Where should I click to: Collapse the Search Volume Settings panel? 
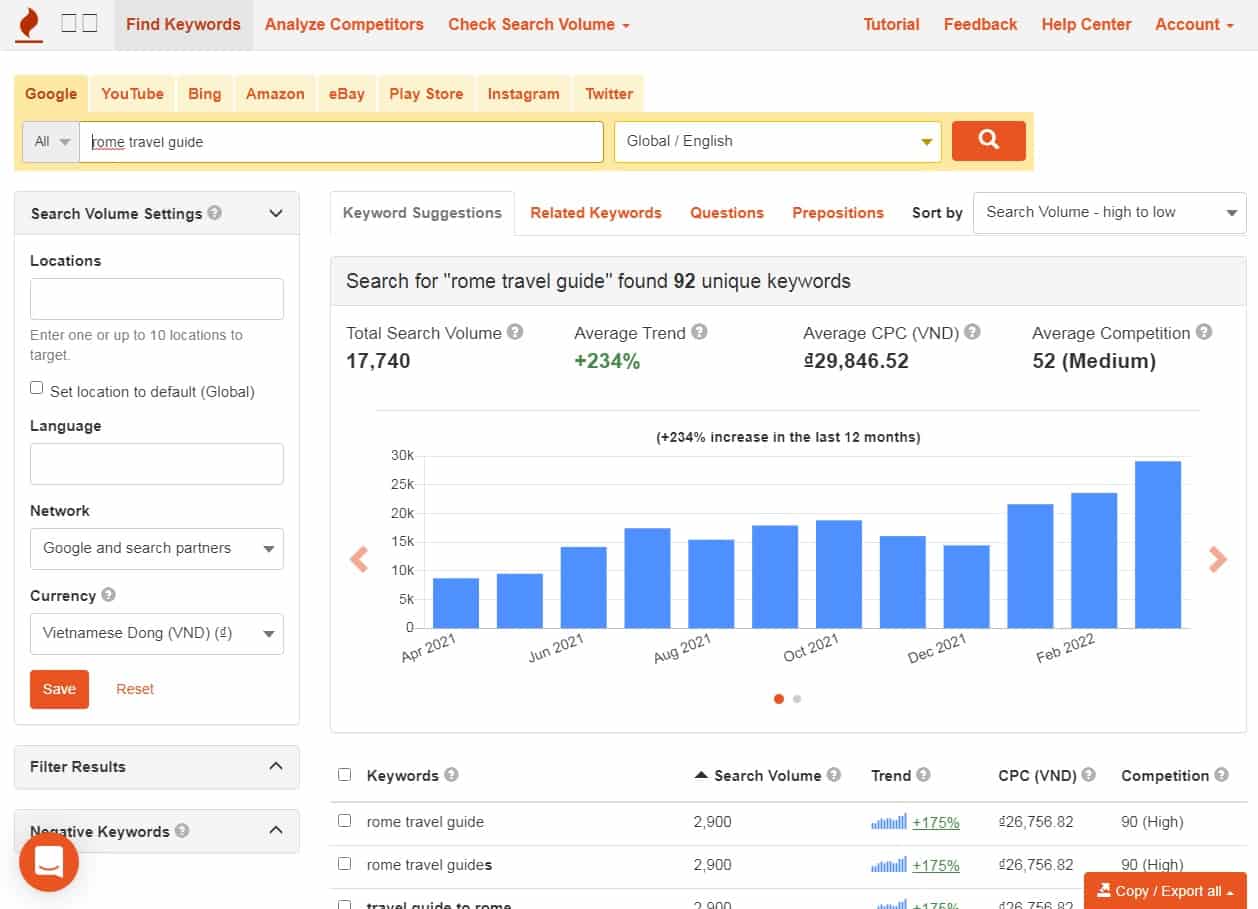[x=277, y=213]
